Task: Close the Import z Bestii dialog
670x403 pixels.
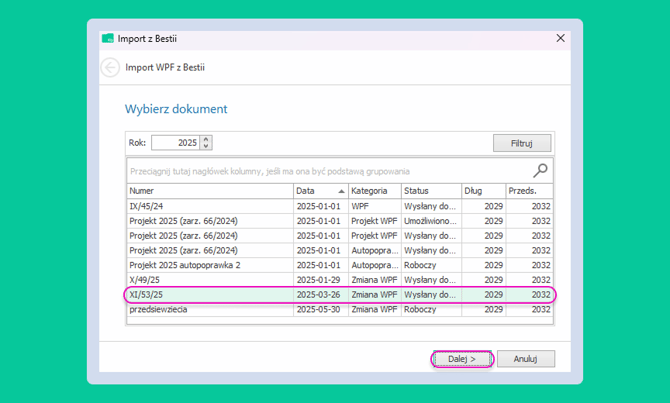Action: [x=560, y=38]
